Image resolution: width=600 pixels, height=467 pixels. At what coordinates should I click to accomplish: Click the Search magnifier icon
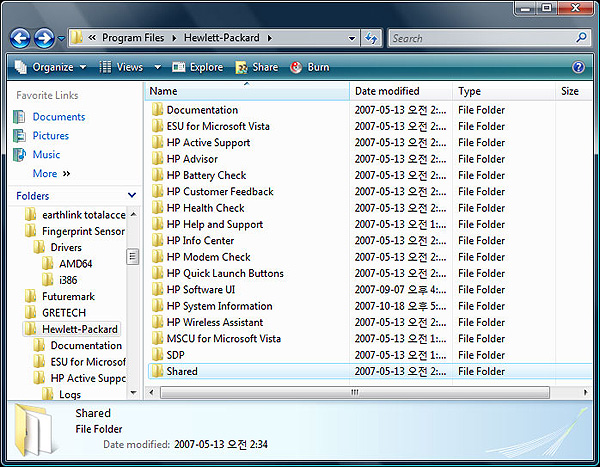(x=581, y=38)
